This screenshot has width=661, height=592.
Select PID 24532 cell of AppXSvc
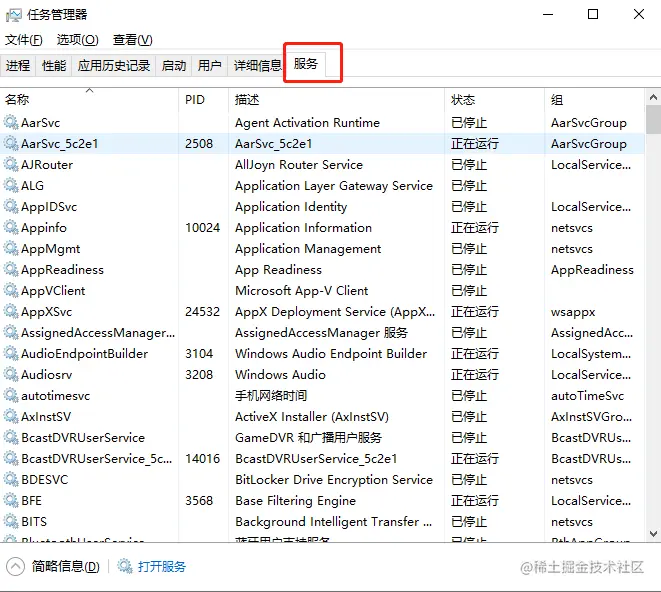[x=202, y=312]
